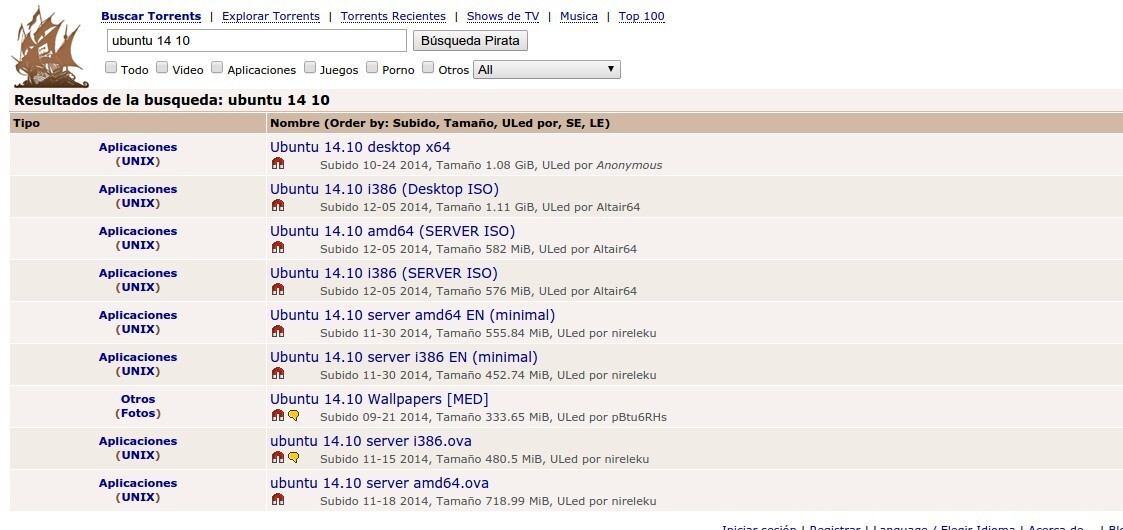Sort results by LE leechers
The width and height of the screenshot is (1123, 530).
597,123
